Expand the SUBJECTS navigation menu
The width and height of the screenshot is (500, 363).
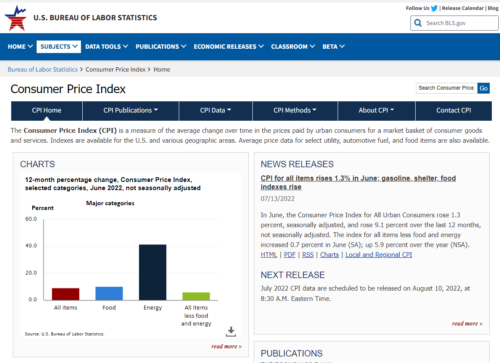point(59,46)
